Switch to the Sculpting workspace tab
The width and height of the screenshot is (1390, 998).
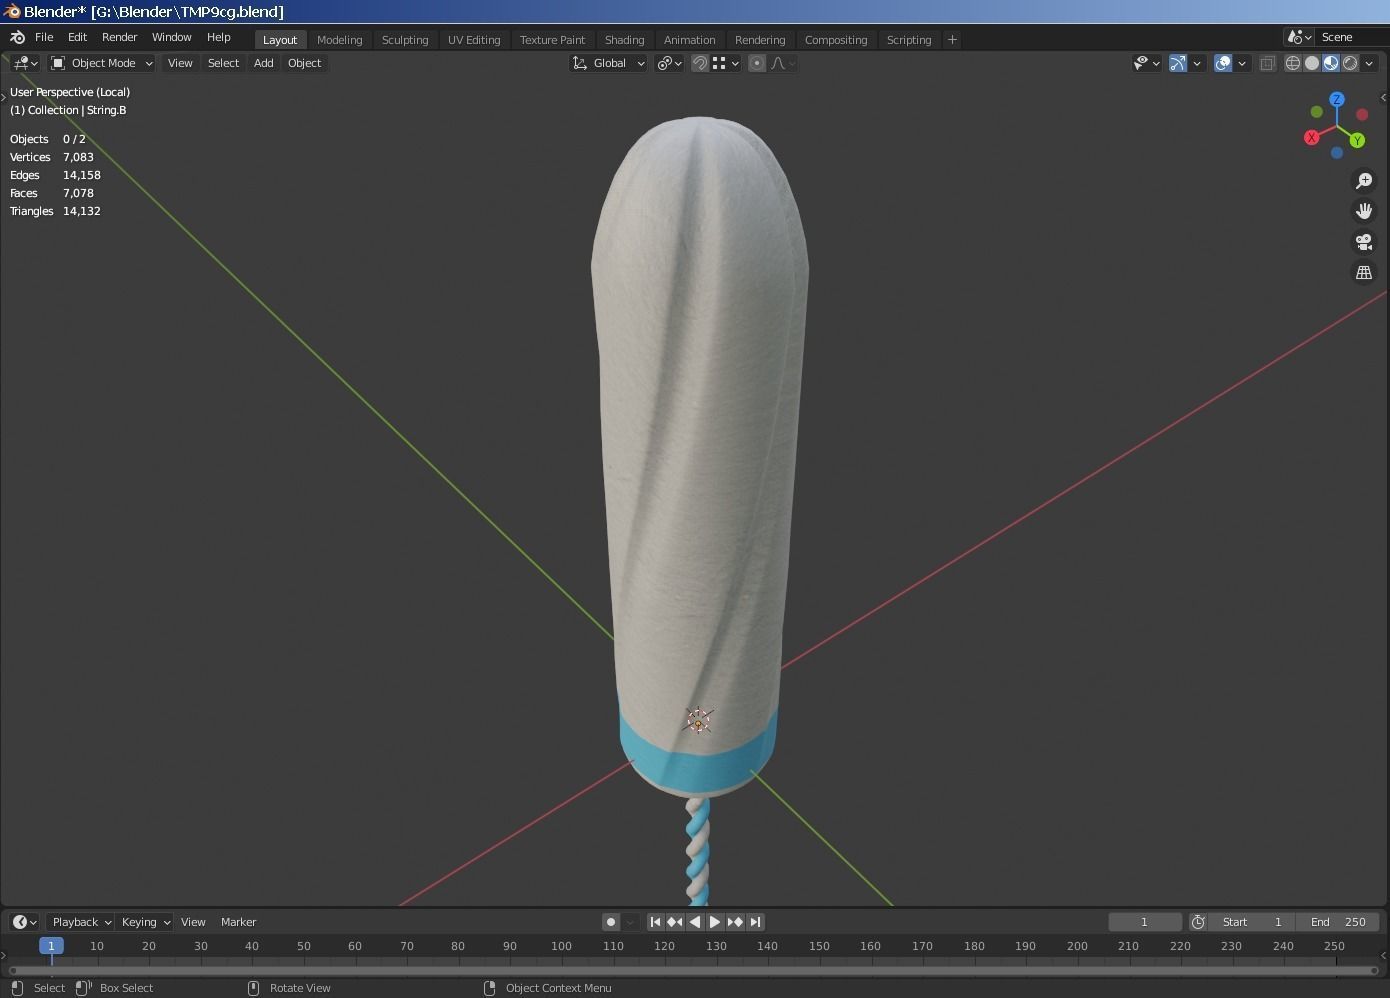(405, 40)
